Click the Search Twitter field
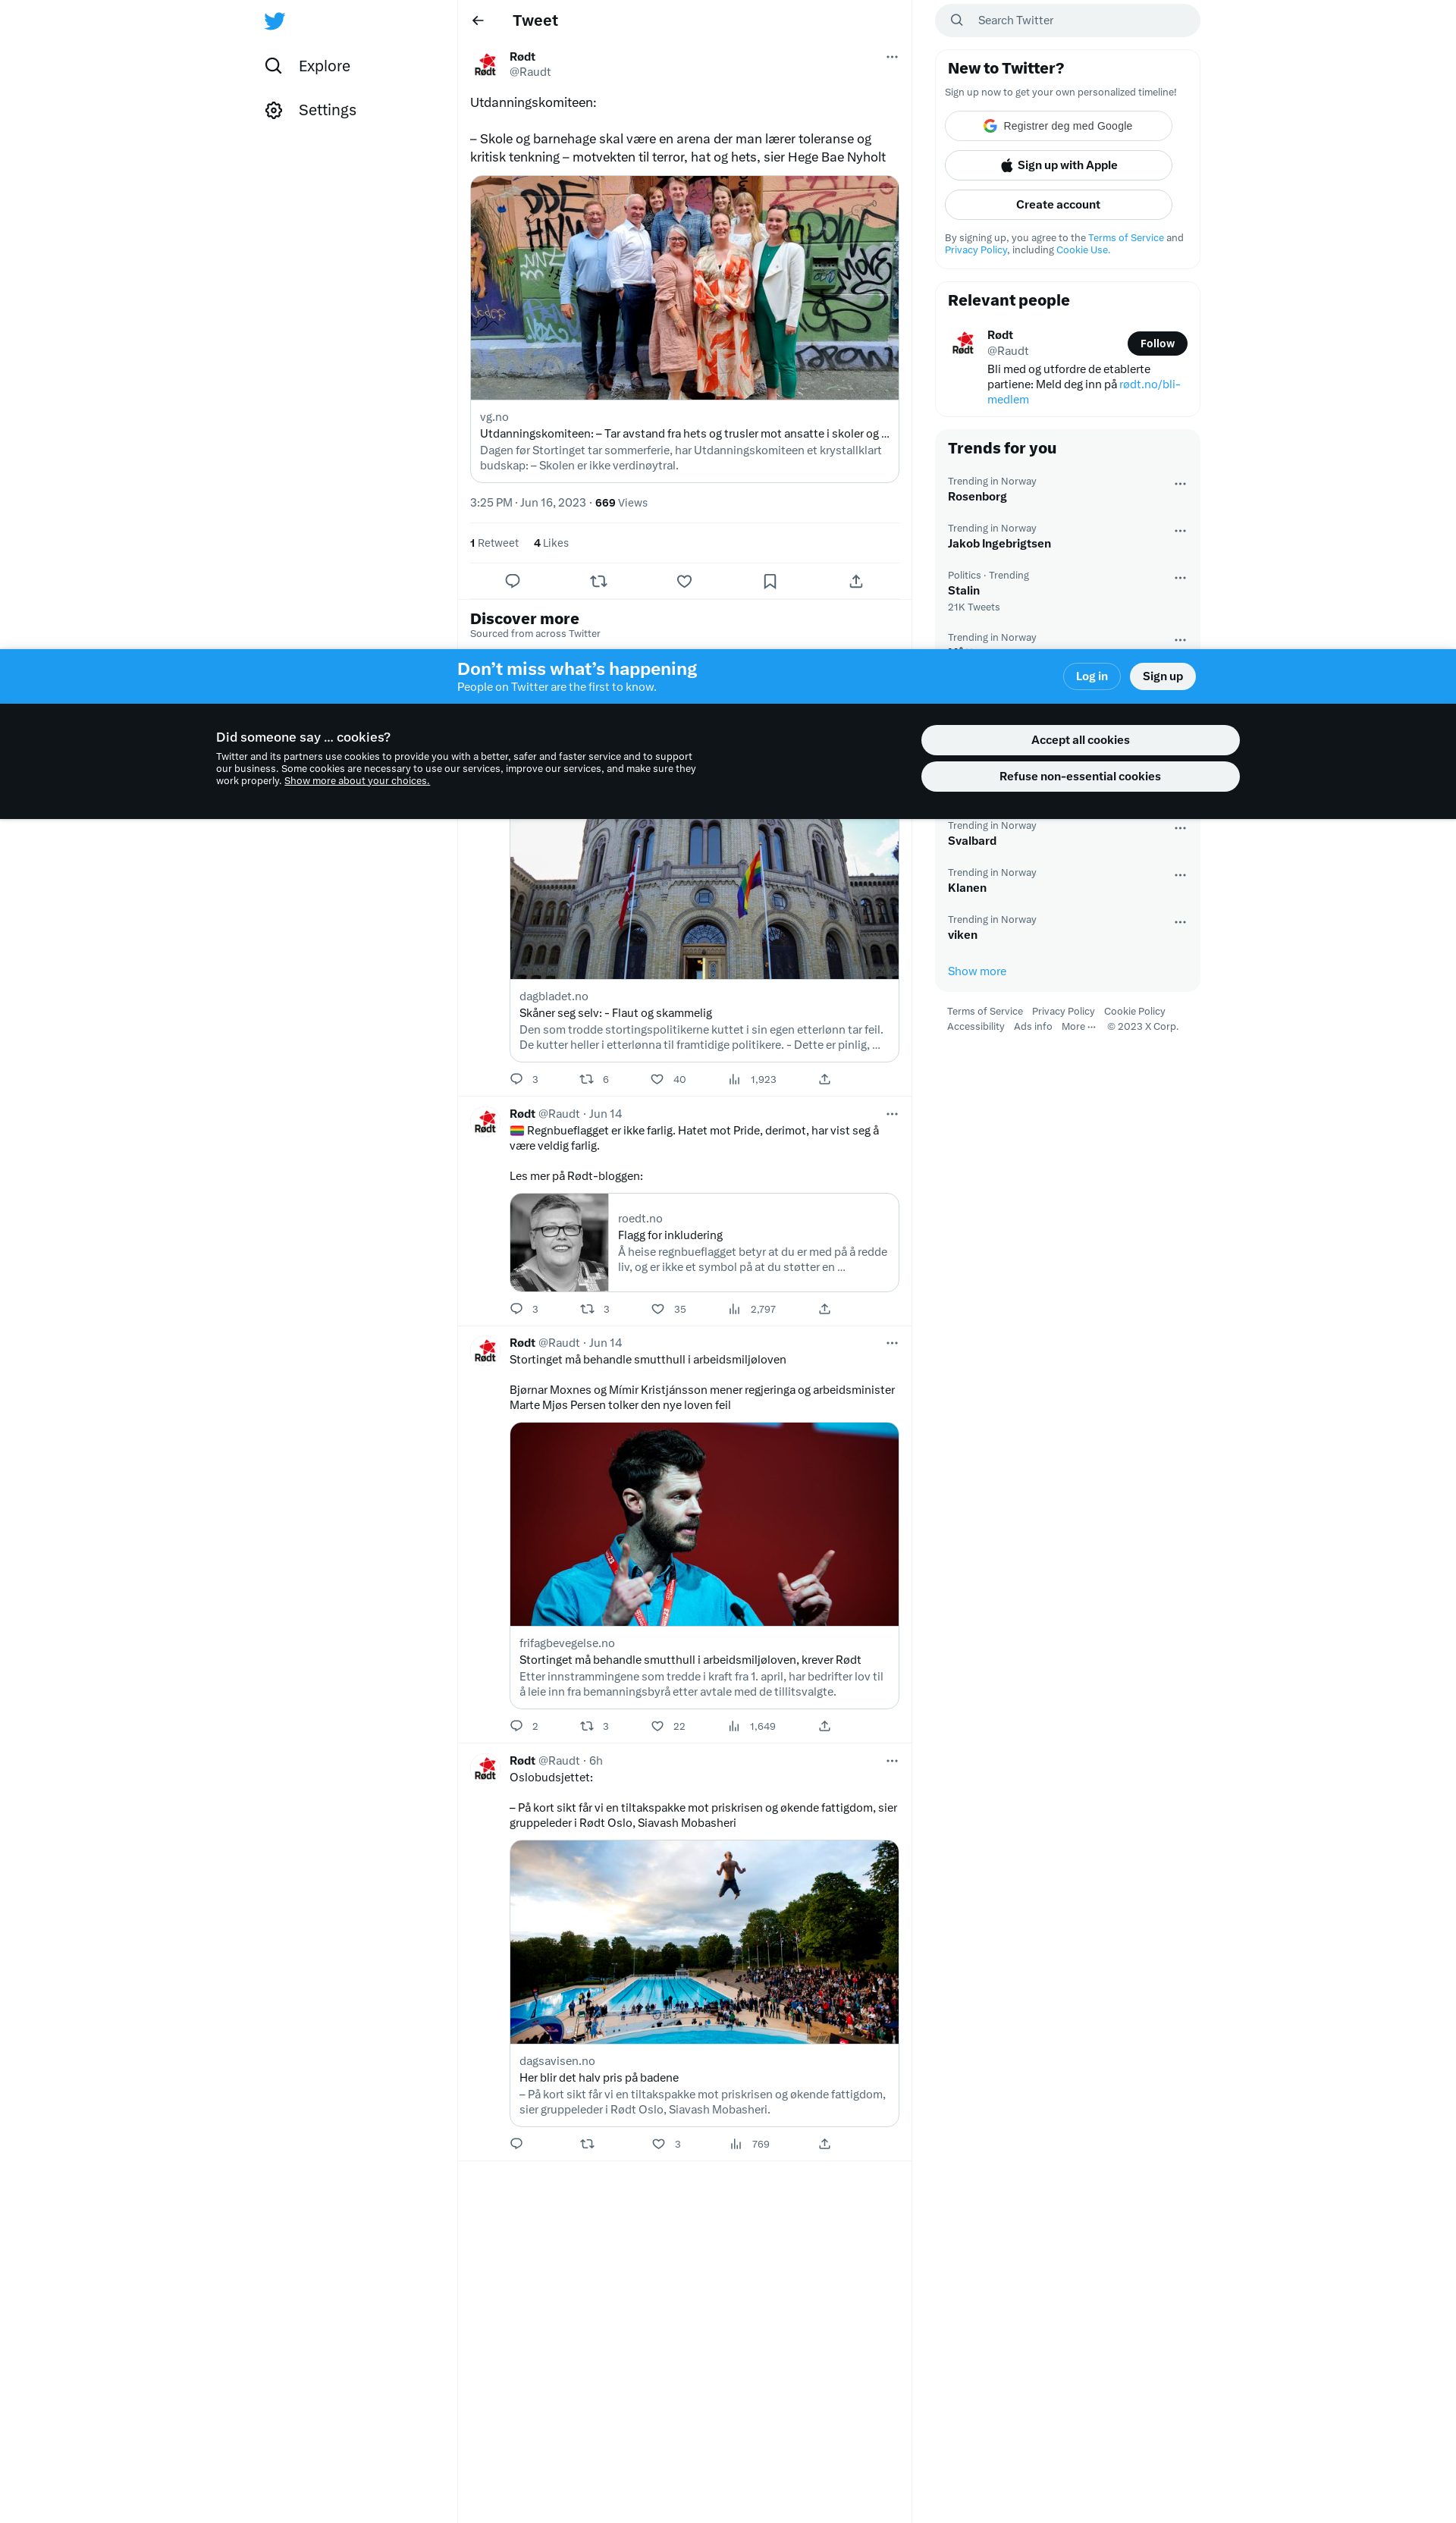This screenshot has height=2523, width=1456. [1067, 20]
